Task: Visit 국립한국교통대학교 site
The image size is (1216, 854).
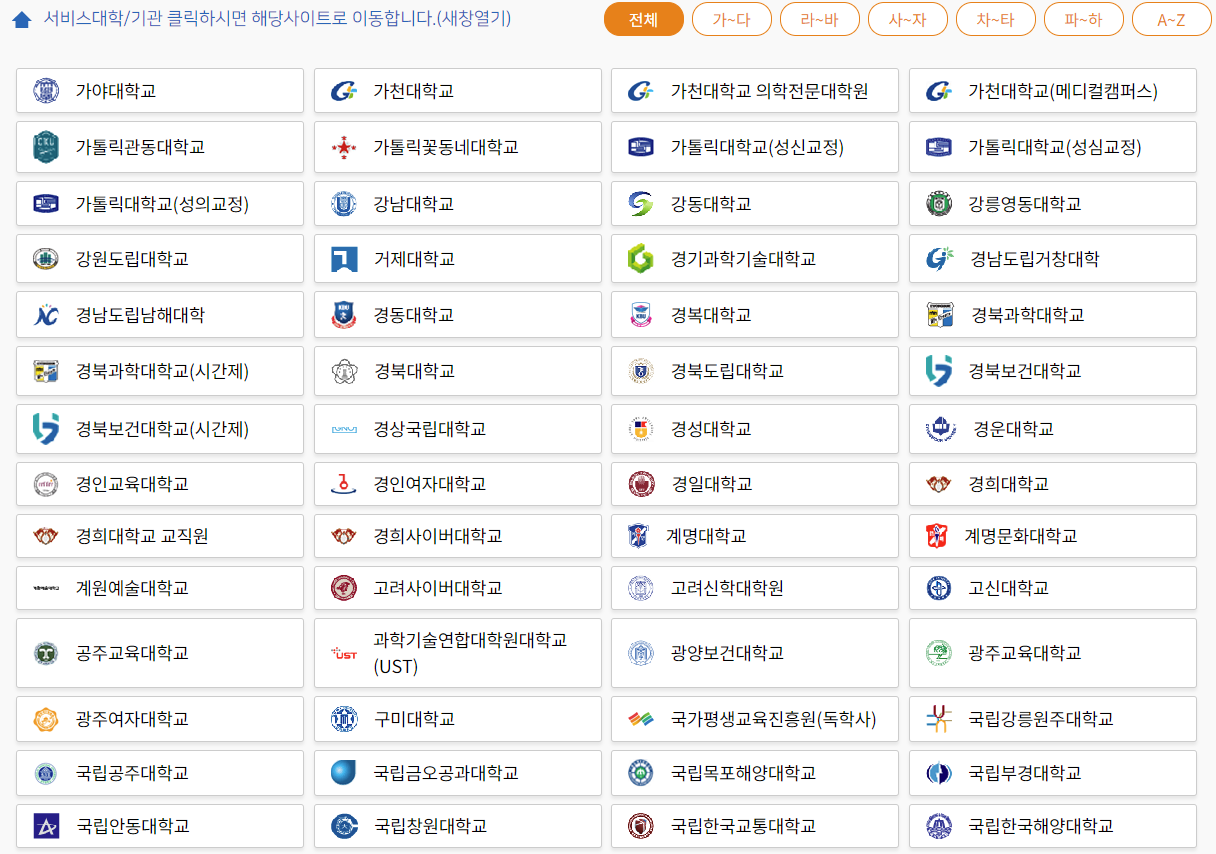Action: pos(755,826)
